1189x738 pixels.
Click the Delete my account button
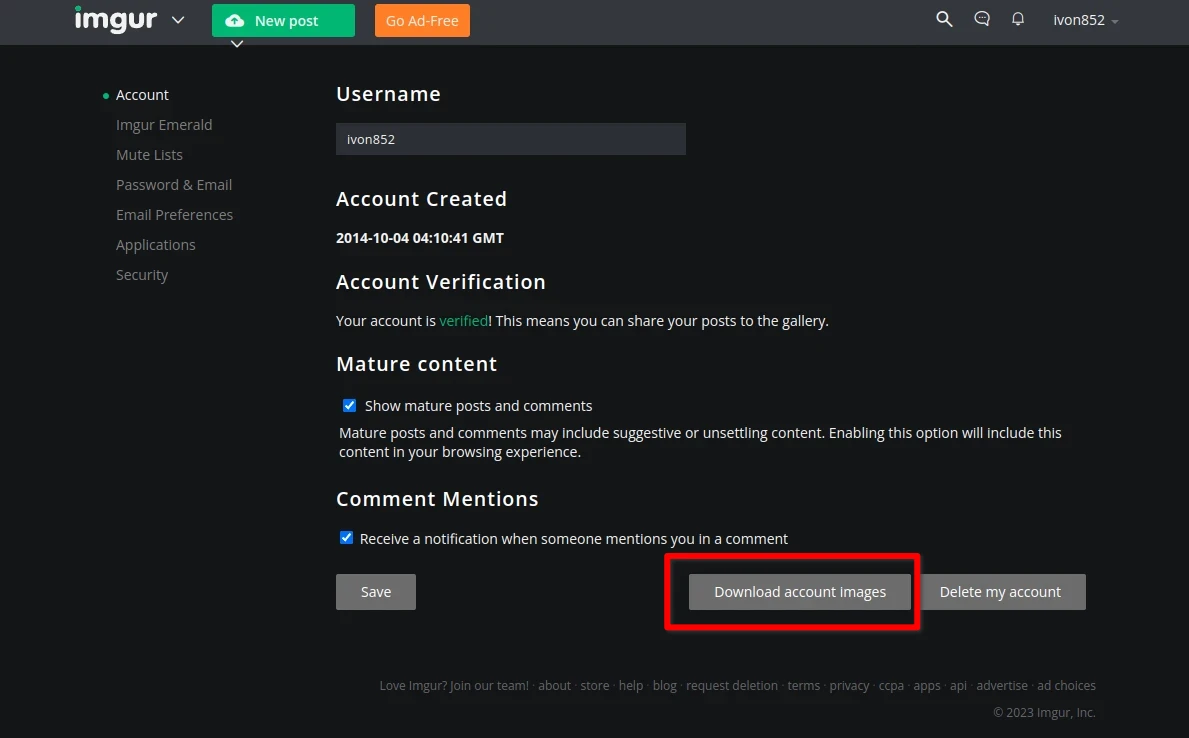coord(1000,592)
